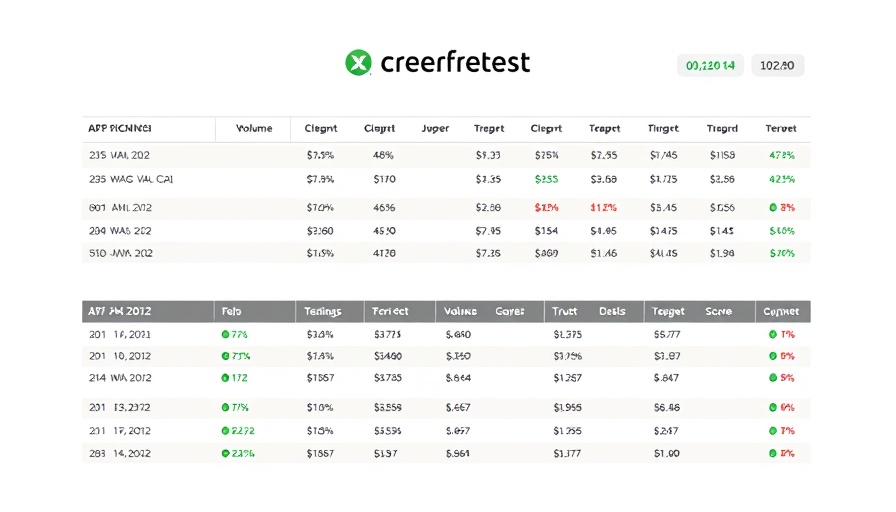The width and height of the screenshot is (896, 512).
Task: Click the $5,777 Tegget value
Action: pos(667,334)
